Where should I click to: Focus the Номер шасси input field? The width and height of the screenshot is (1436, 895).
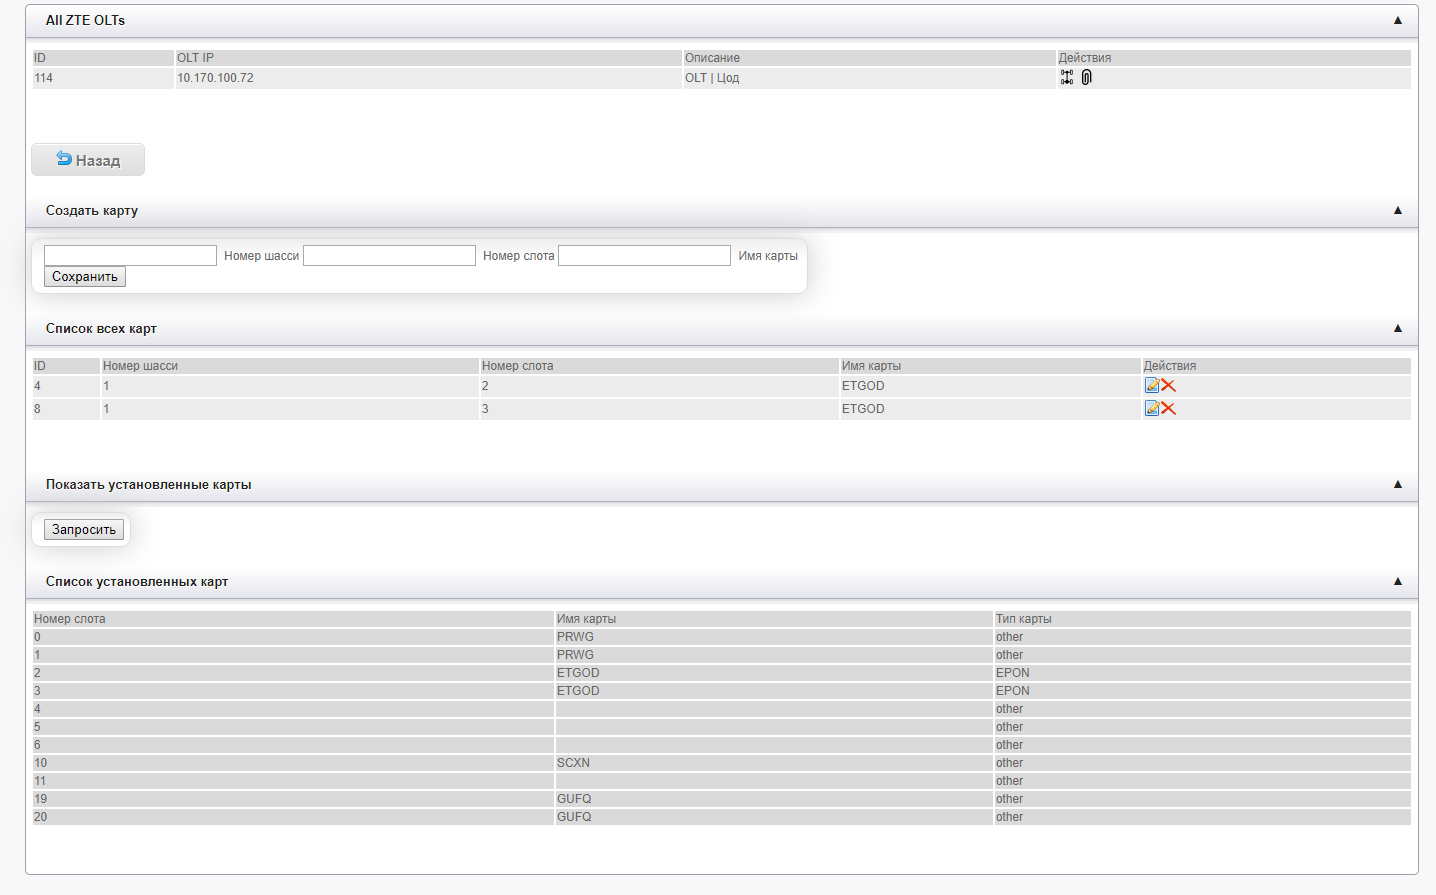pos(130,256)
